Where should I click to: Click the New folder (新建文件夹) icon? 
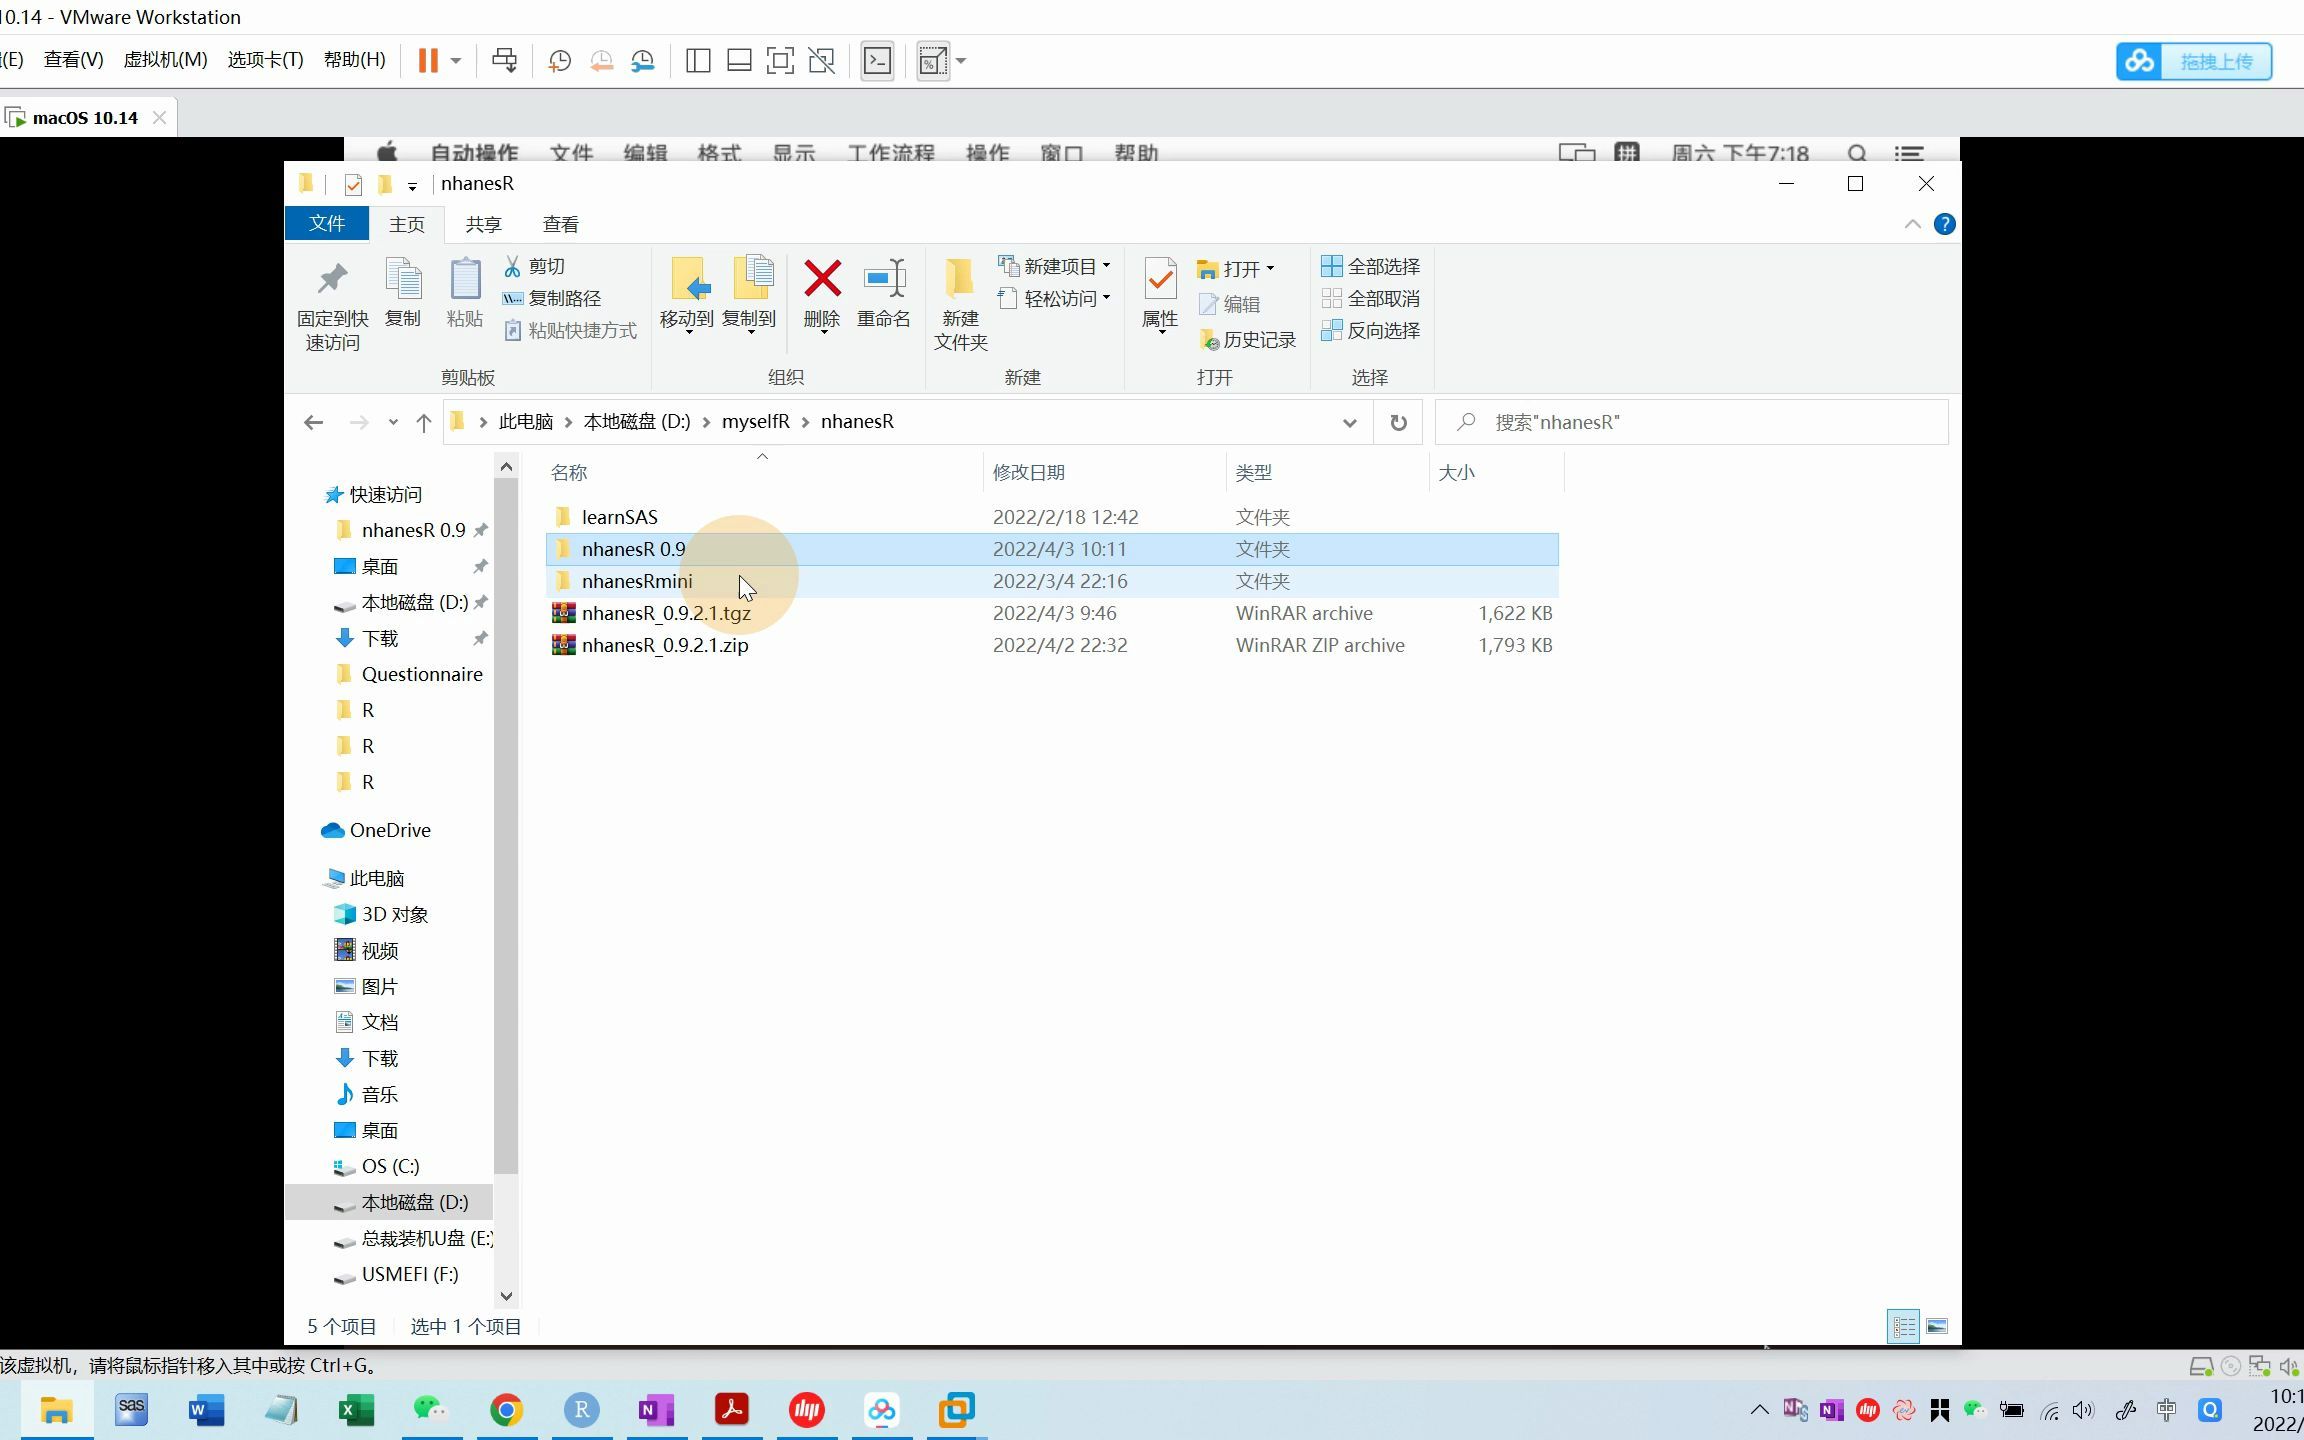(x=959, y=280)
